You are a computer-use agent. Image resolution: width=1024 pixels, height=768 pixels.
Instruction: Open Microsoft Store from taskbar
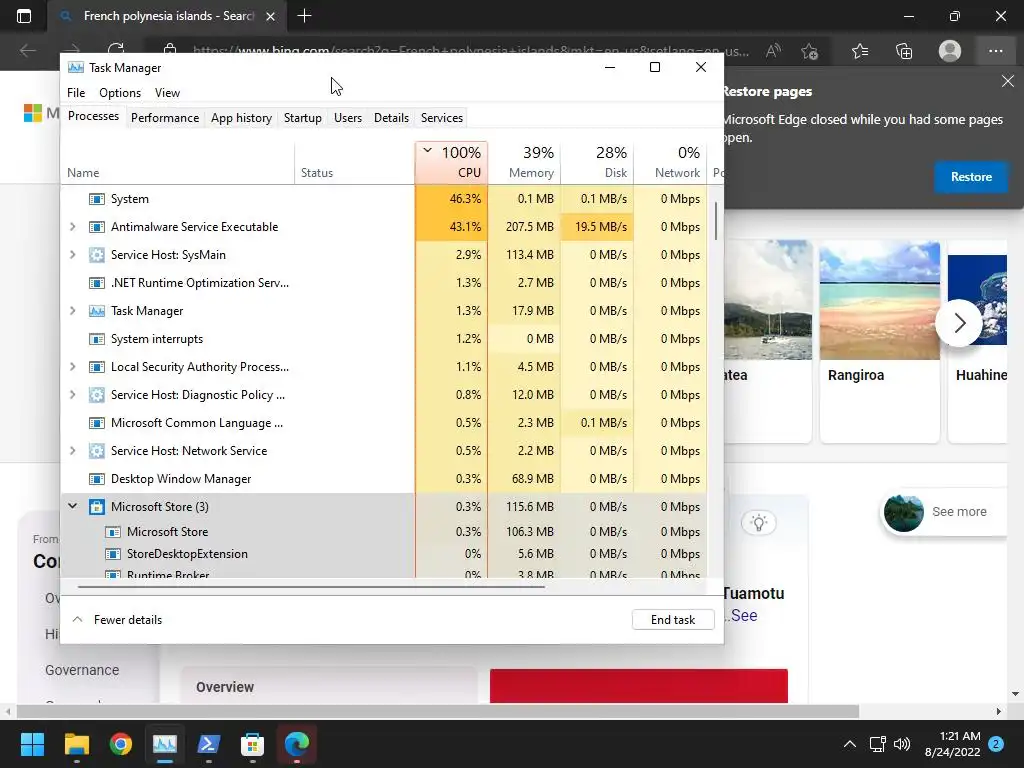[252, 744]
